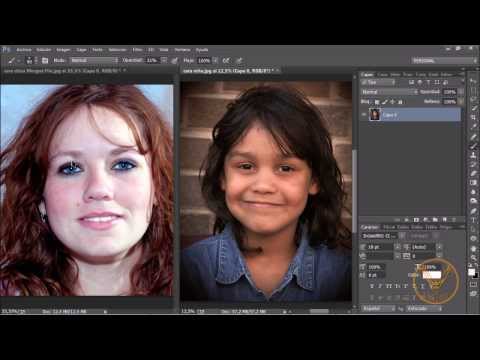Link layers at the panel bottom
The width and height of the screenshot is (480, 360).
(x=397, y=220)
